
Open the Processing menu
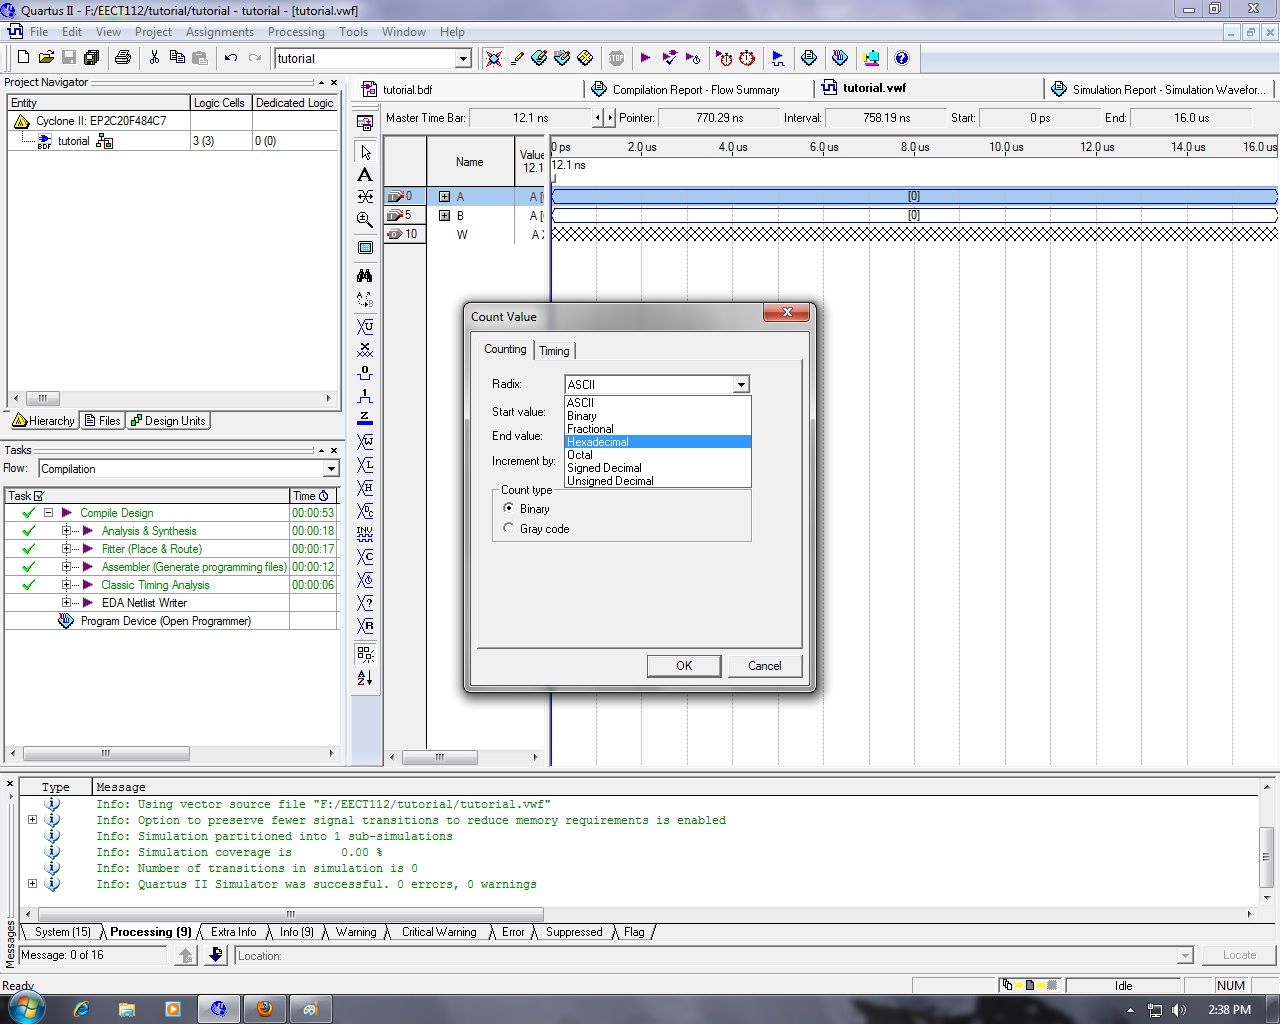[x=296, y=31]
